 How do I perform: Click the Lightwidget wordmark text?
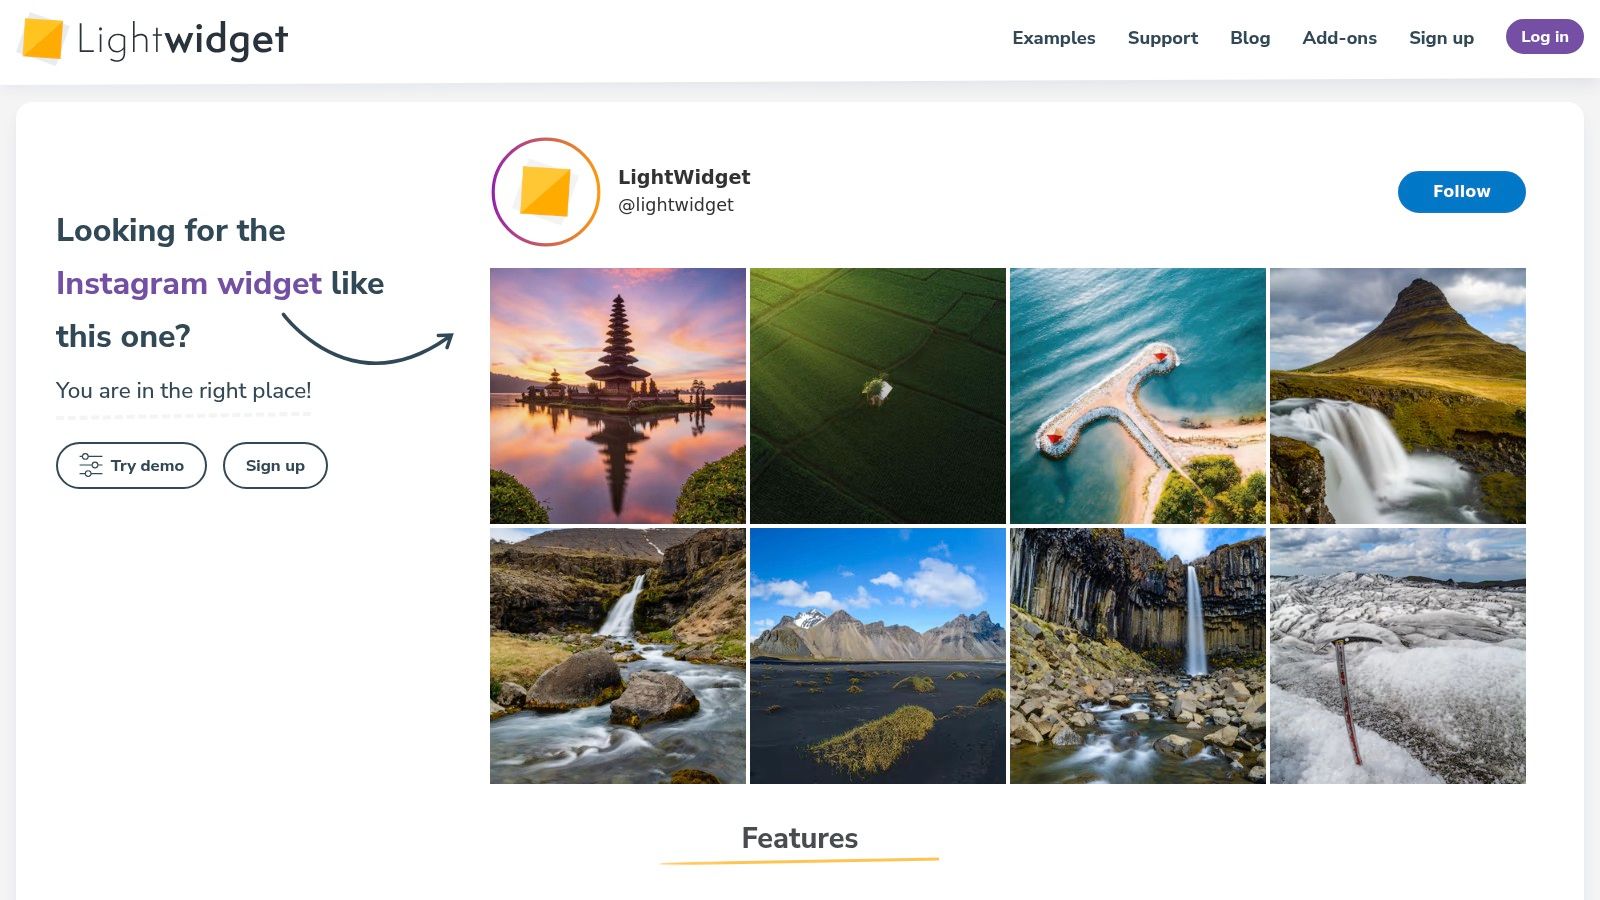click(x=183, y=40)
